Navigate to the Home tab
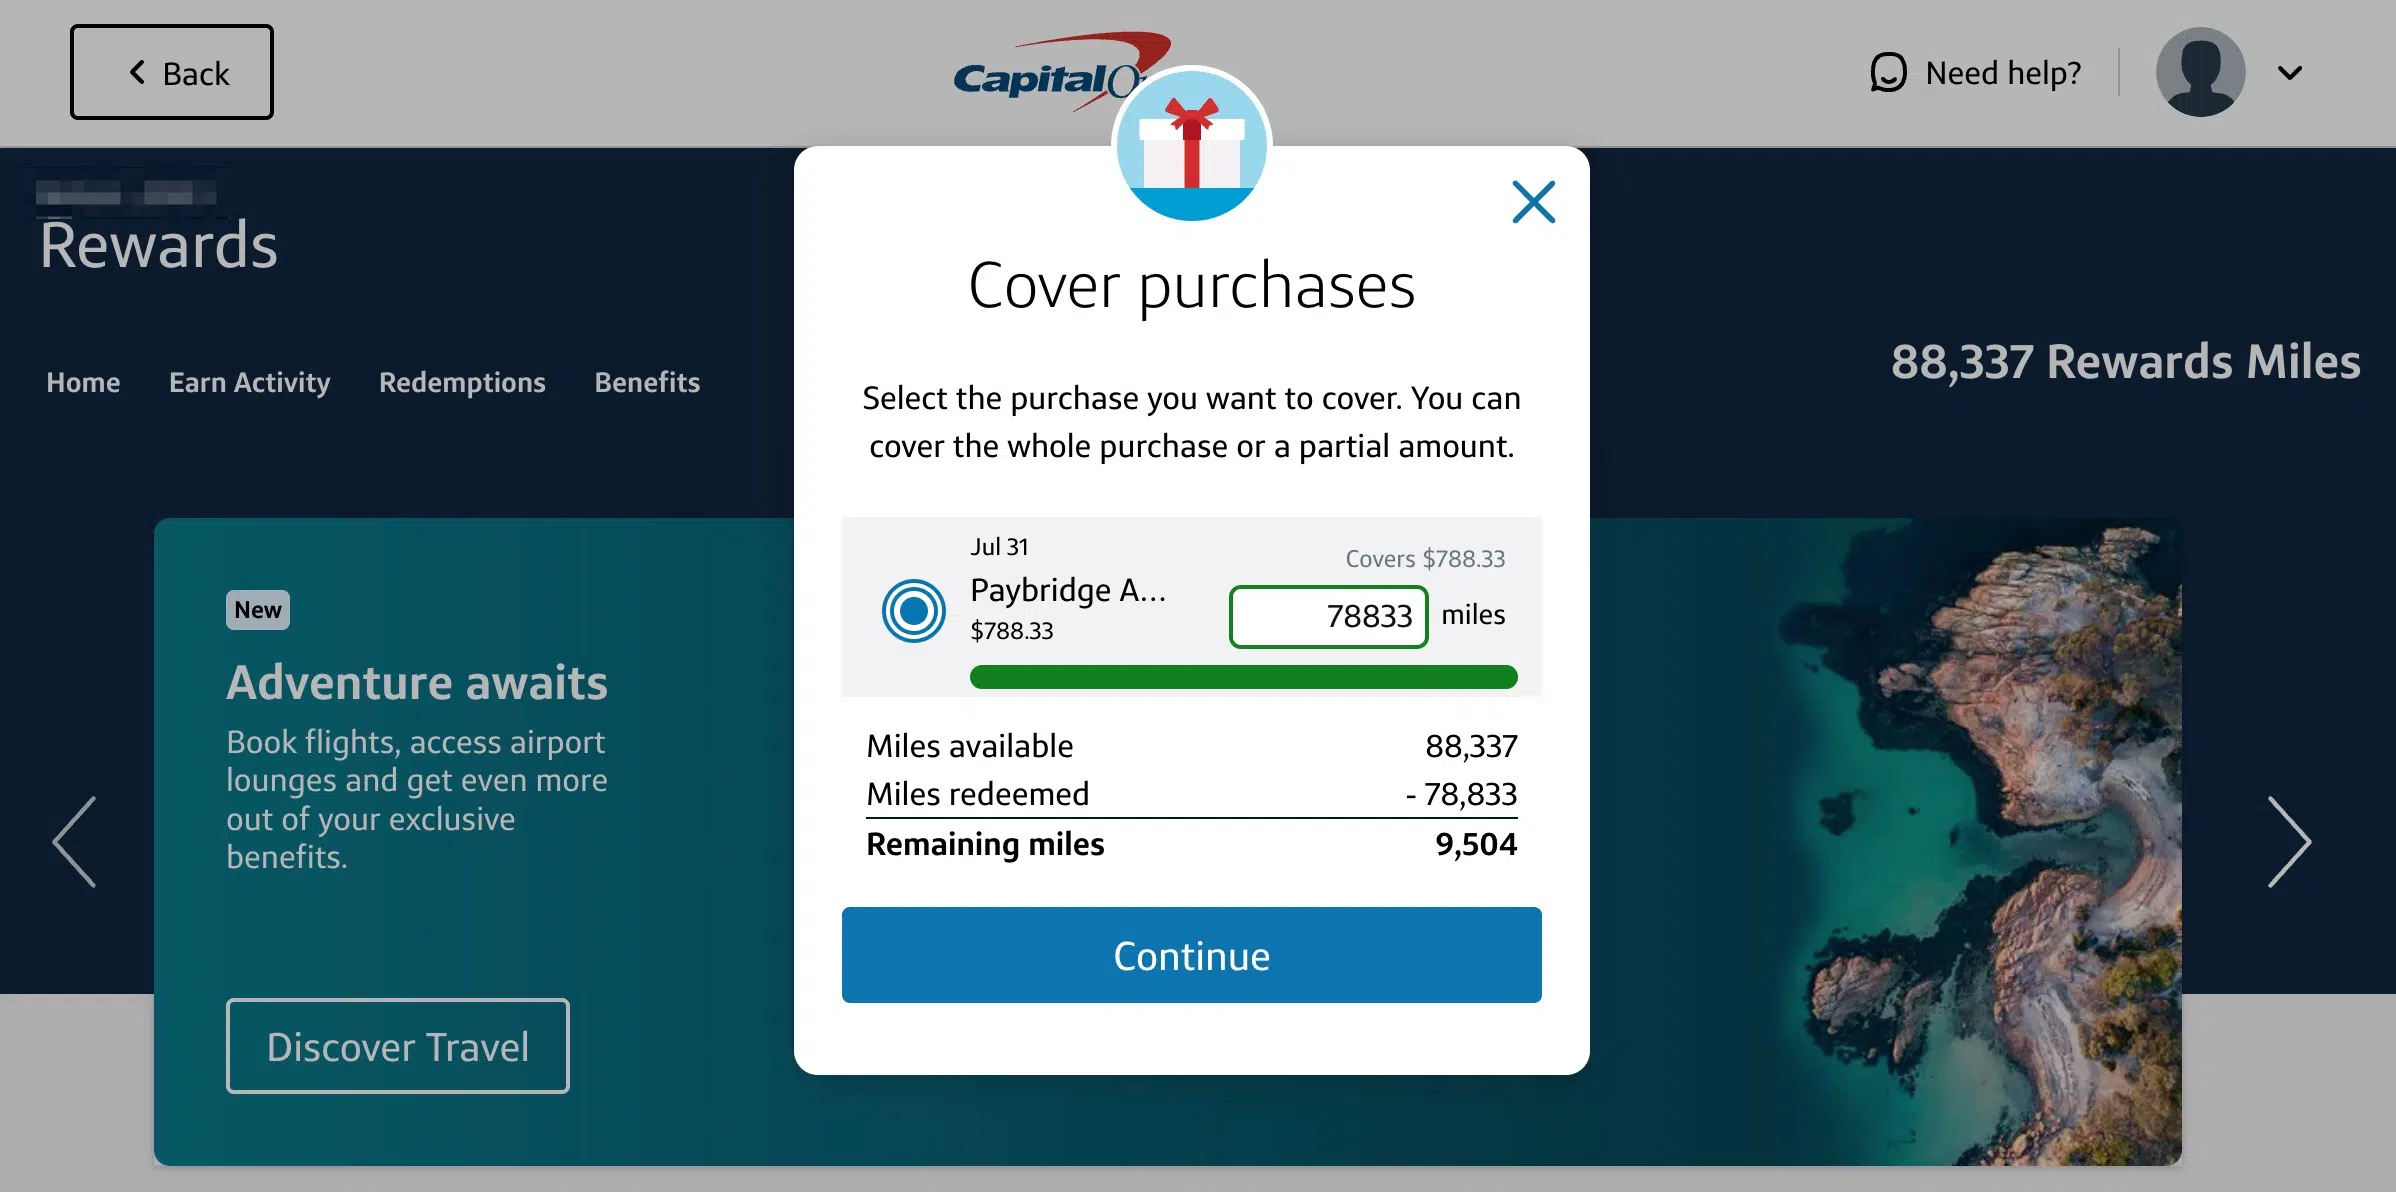The height and width of the screenshot is (1192, 2396). (84, 382)
